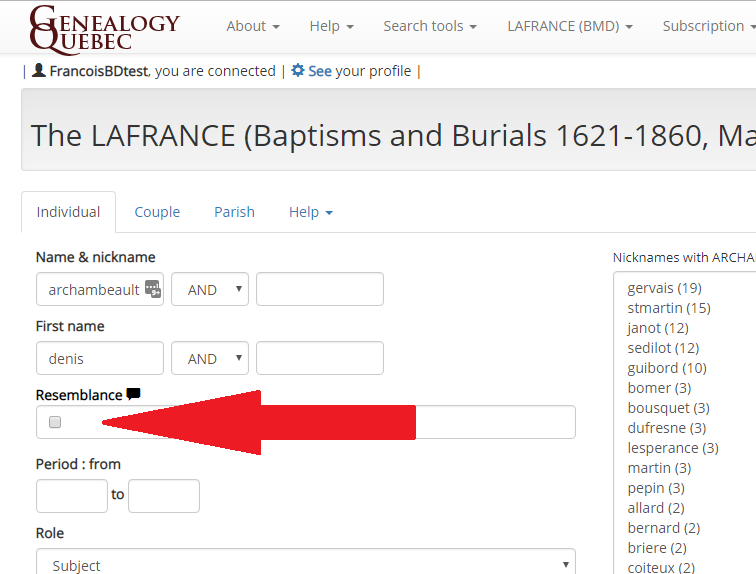Select the bernard (2) nickname
Image resolution: width=756 pixels, height=574 pixels.
click(664, 528)
